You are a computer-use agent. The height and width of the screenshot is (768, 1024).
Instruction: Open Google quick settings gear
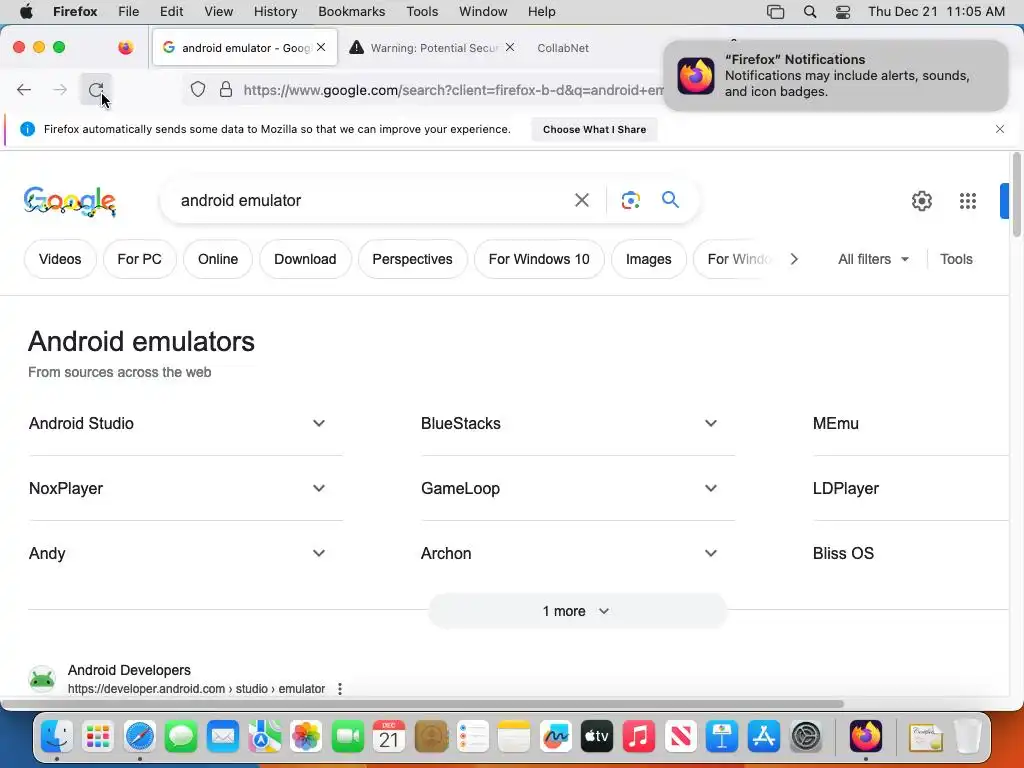[x=921, y=200]
